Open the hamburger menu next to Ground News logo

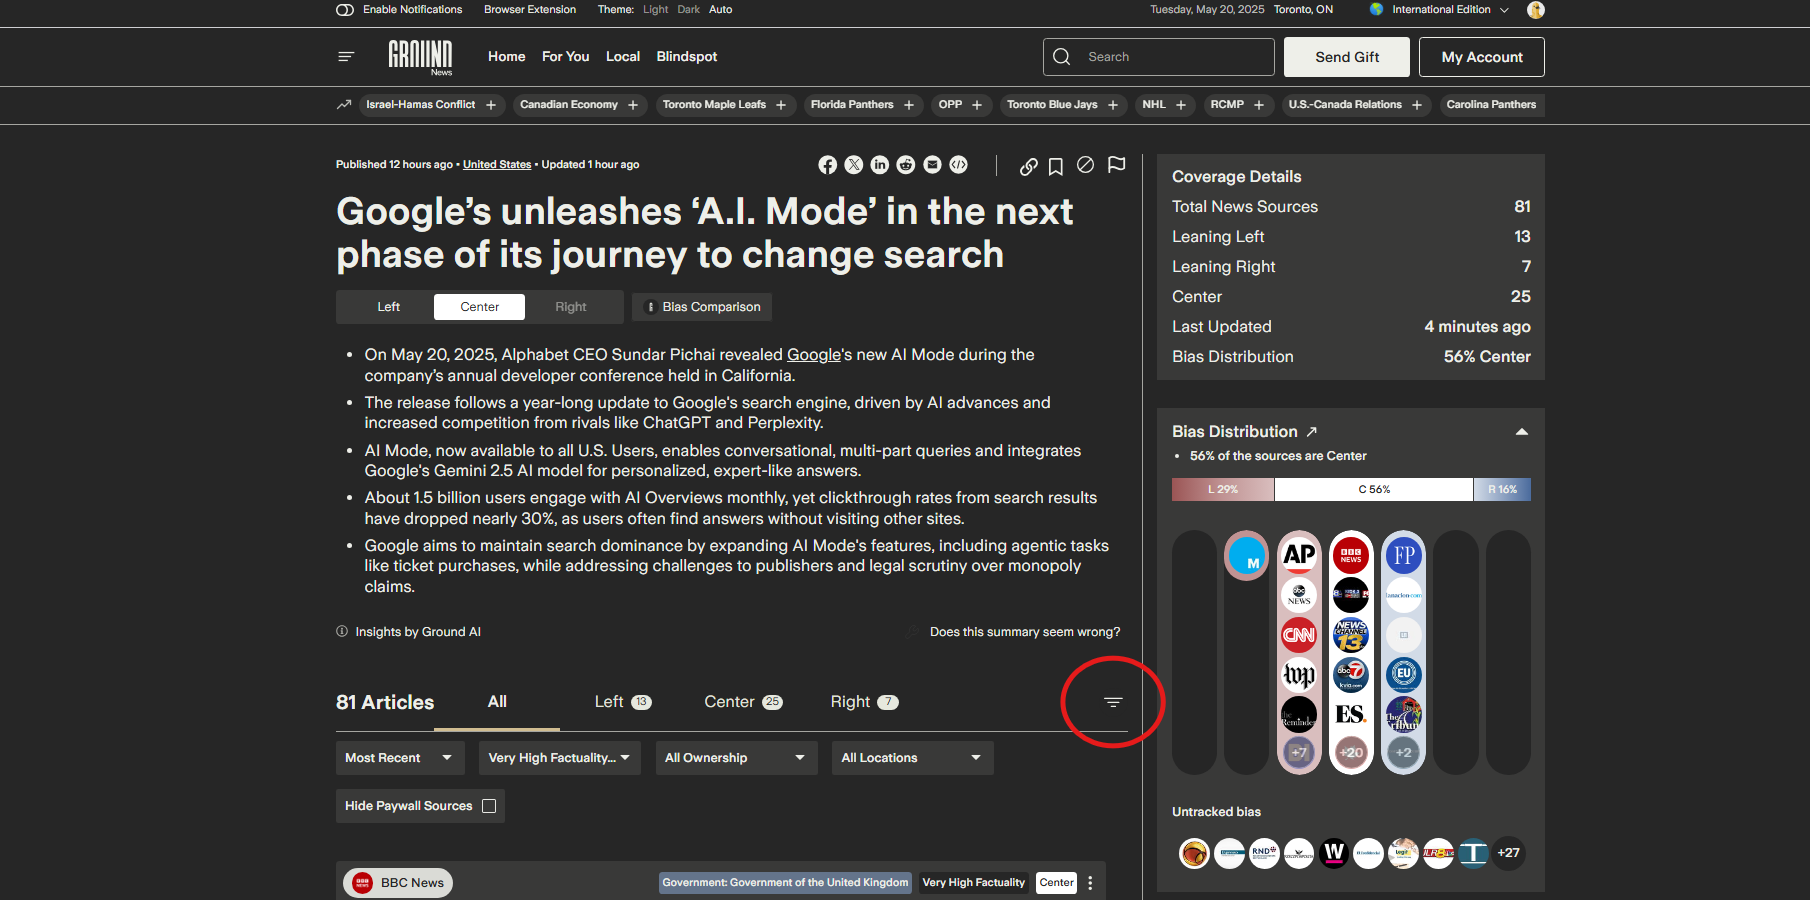coord(346,57)
